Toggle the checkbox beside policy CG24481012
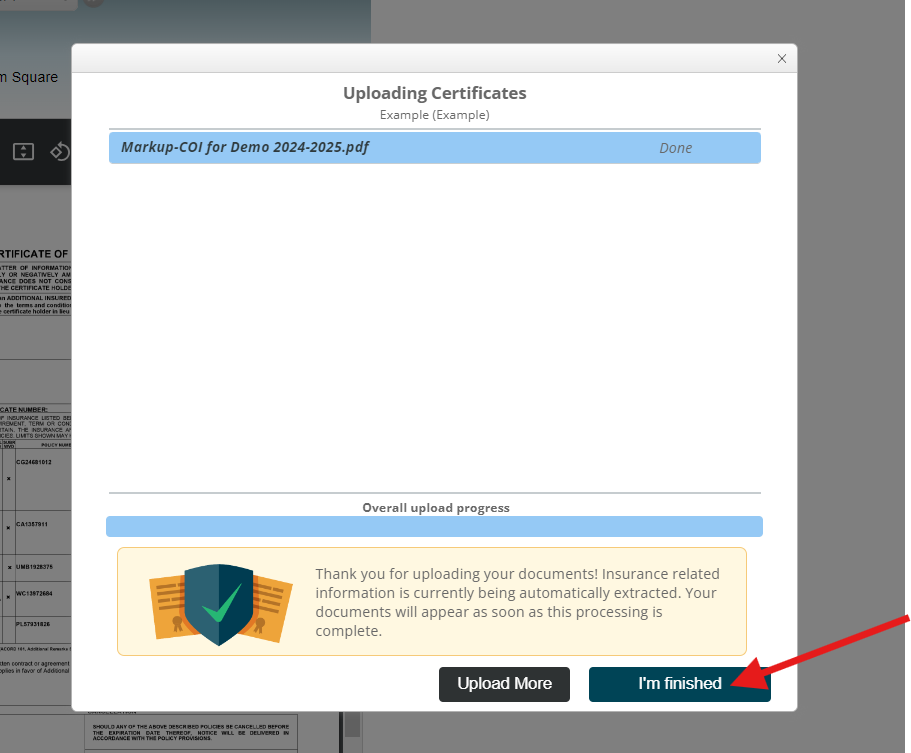The height and width of the screenshot is (753, 911). tap(9, 479)
